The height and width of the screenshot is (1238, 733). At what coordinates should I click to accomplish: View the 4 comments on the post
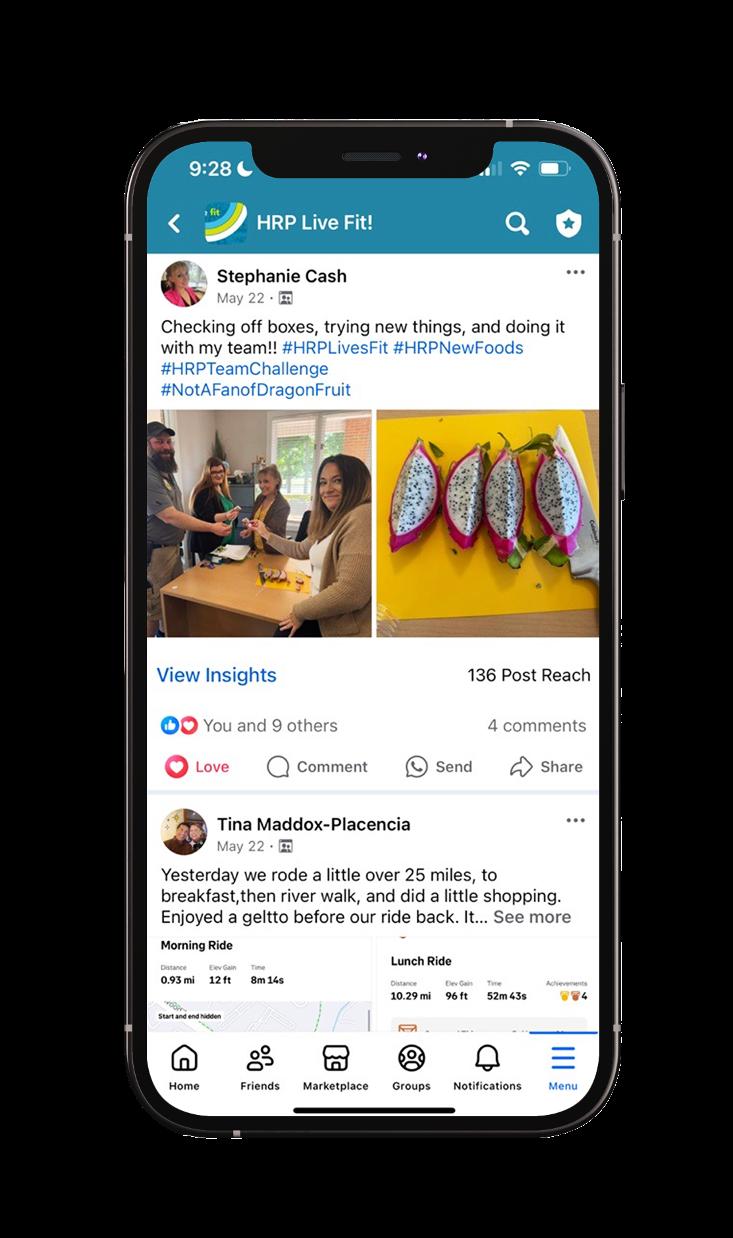(x=537, y=726)
